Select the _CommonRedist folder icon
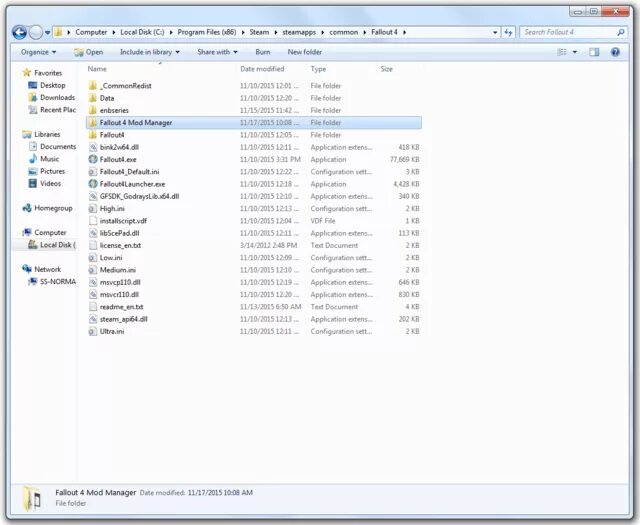This screenshot has height=525, width=640. (93, 86)
